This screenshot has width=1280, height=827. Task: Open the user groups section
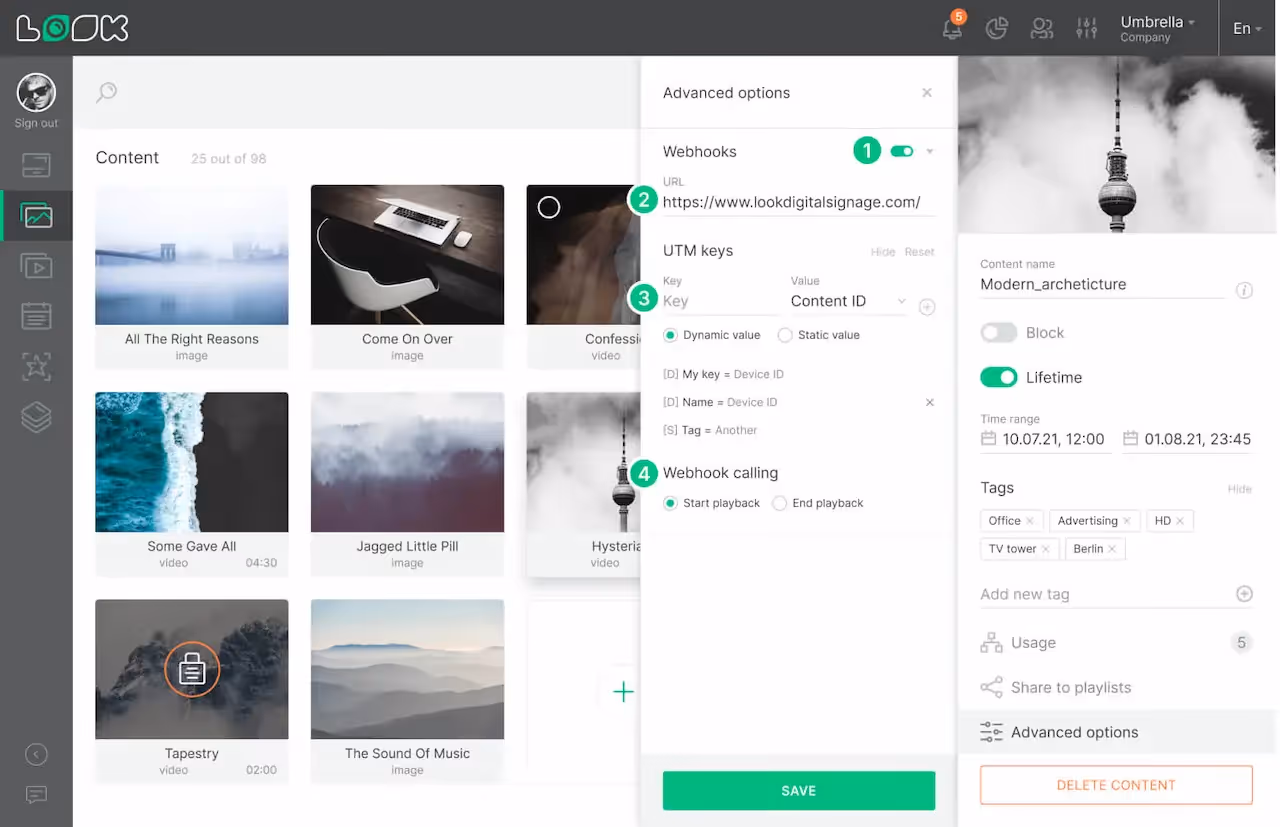1041,28
